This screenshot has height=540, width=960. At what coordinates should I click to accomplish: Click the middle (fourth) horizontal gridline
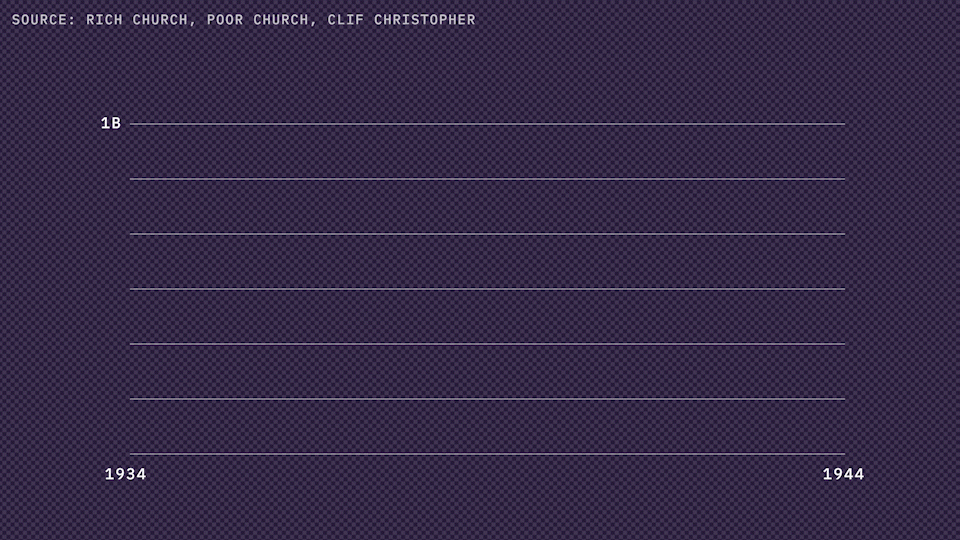point(487,289)
